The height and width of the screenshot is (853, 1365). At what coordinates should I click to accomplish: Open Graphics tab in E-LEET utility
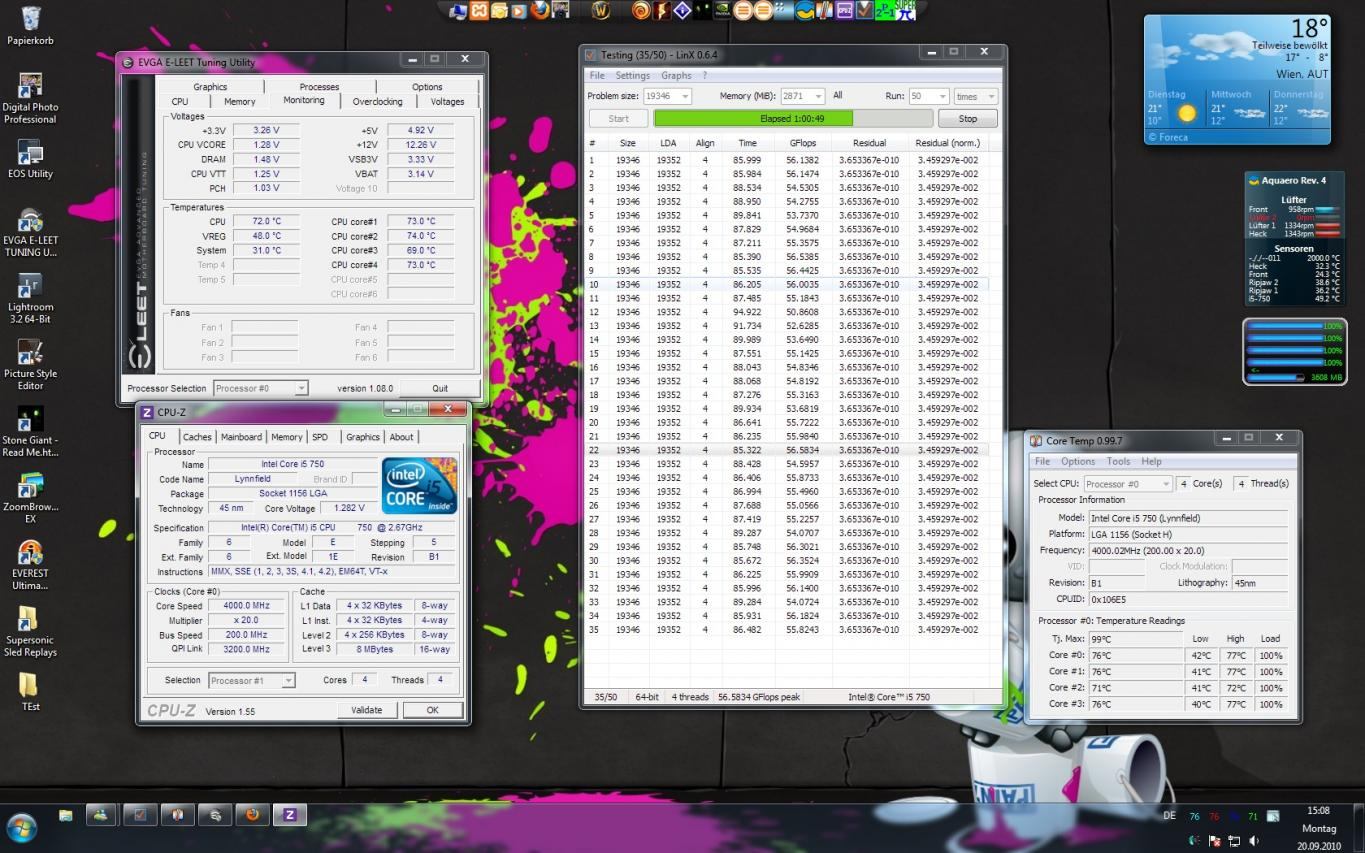210,87
